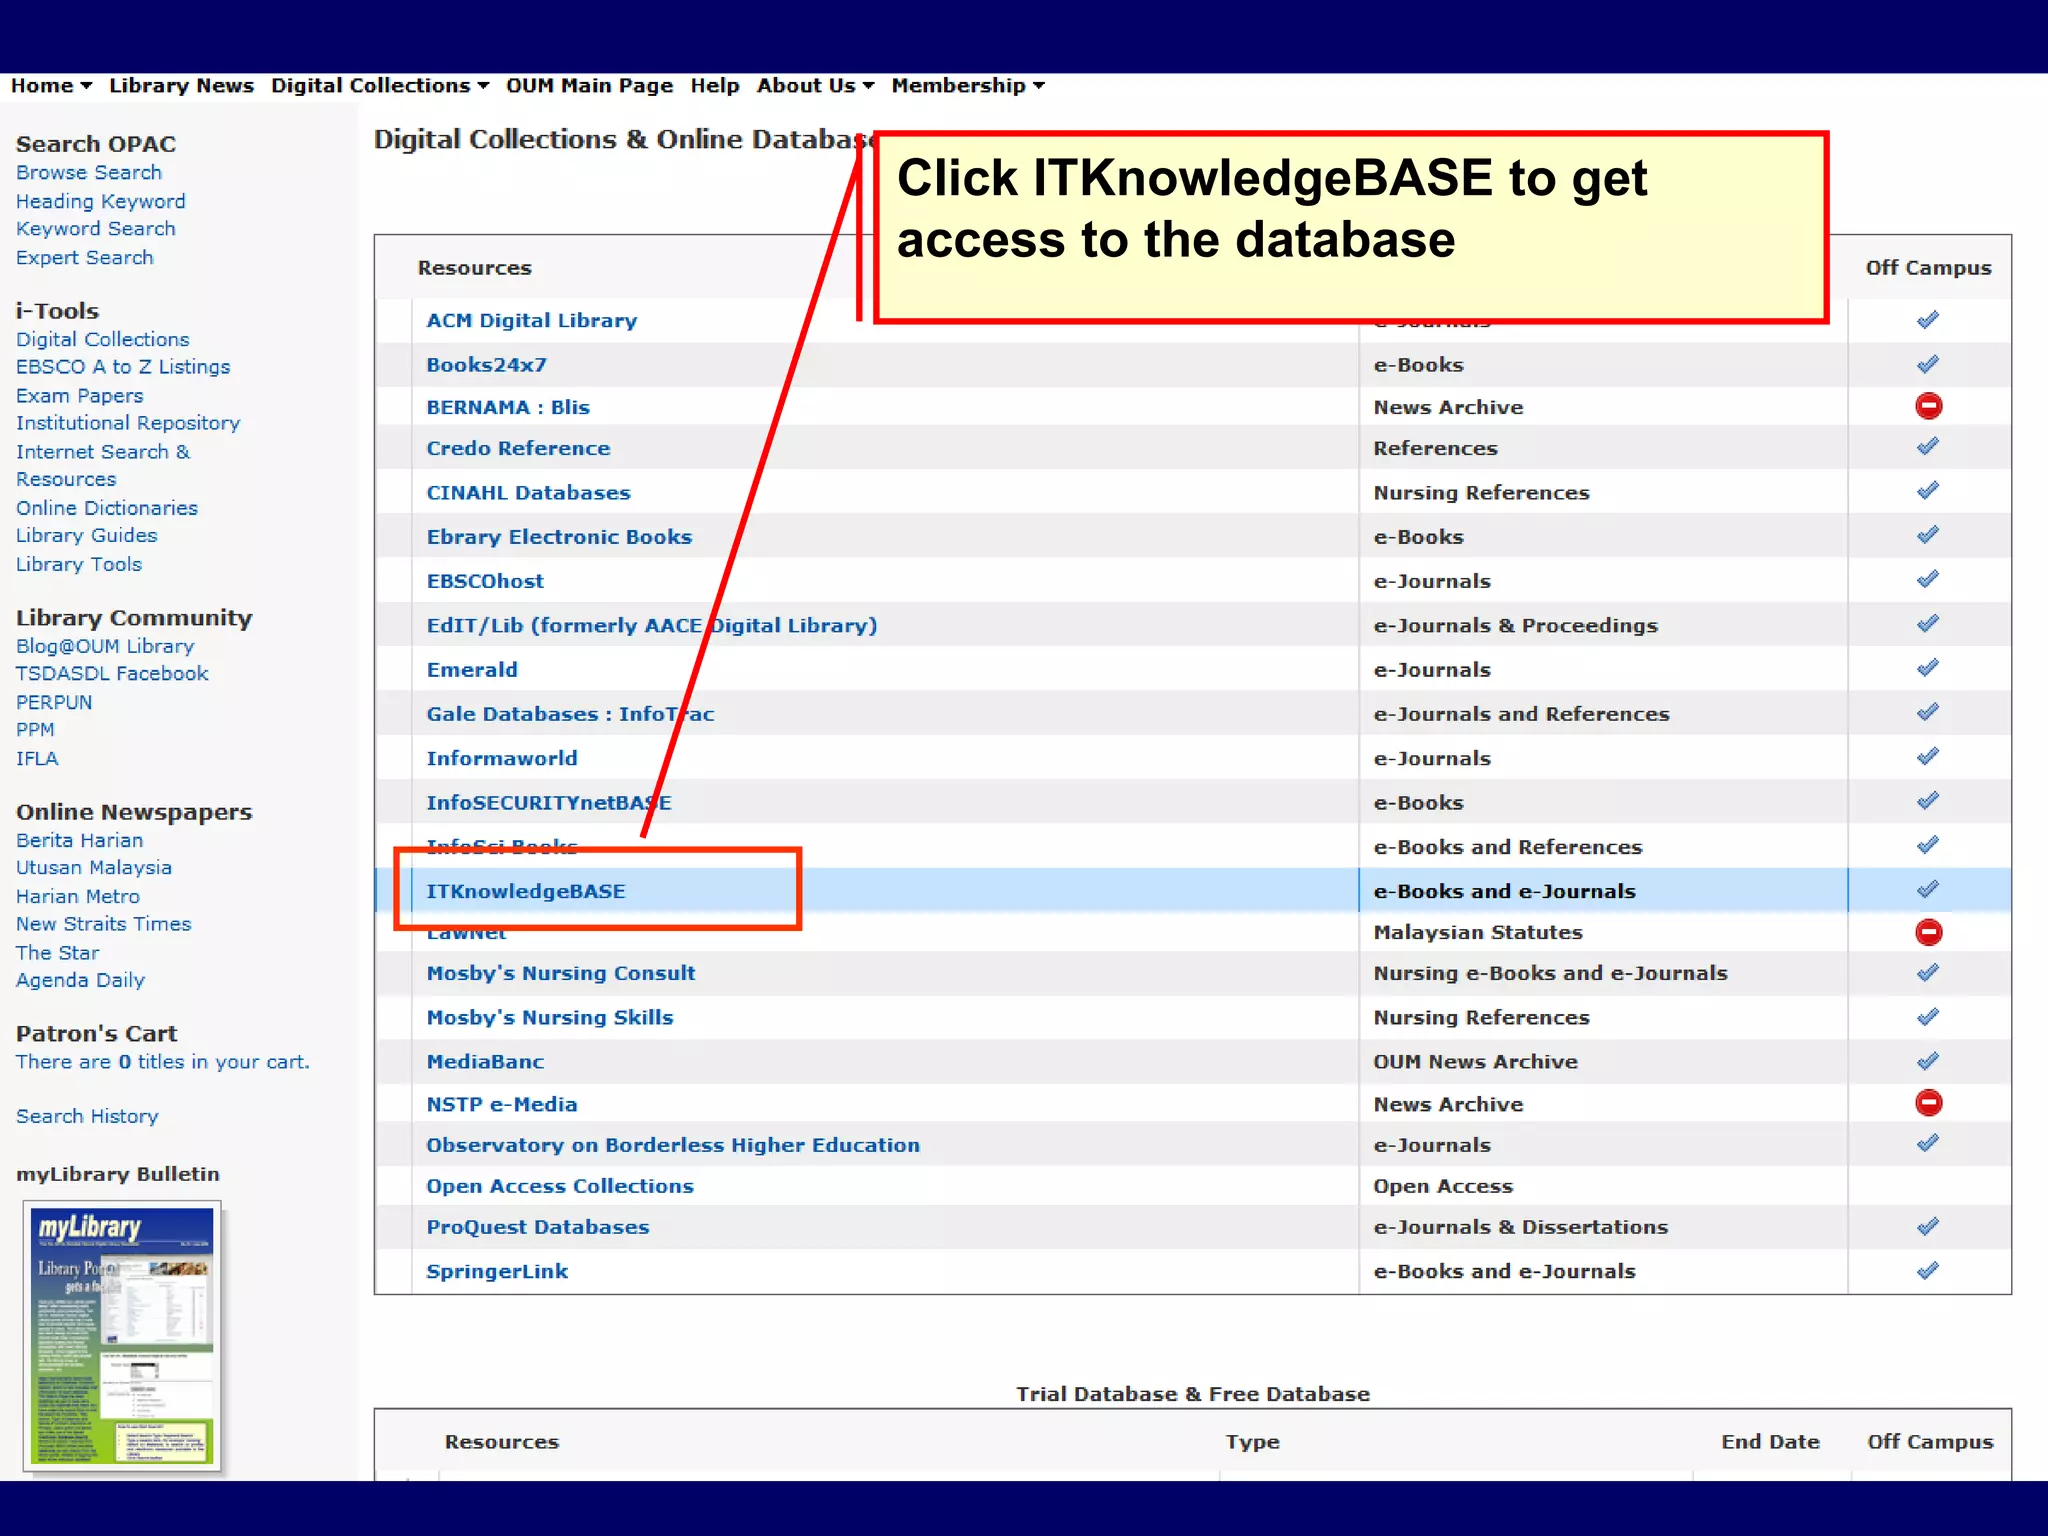Screen dimensions: 2048x1536
Task: Open the Expert Search link
Action: point(85,258)
